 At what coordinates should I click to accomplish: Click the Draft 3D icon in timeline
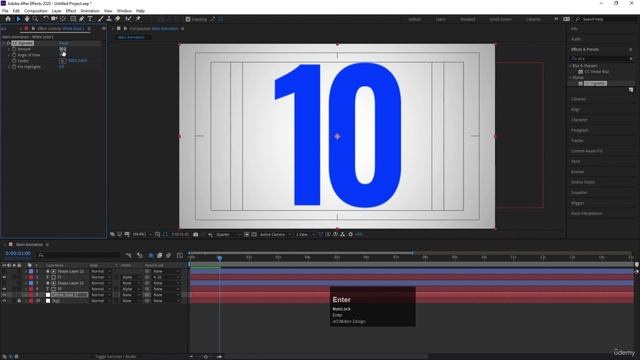point(140,255)
